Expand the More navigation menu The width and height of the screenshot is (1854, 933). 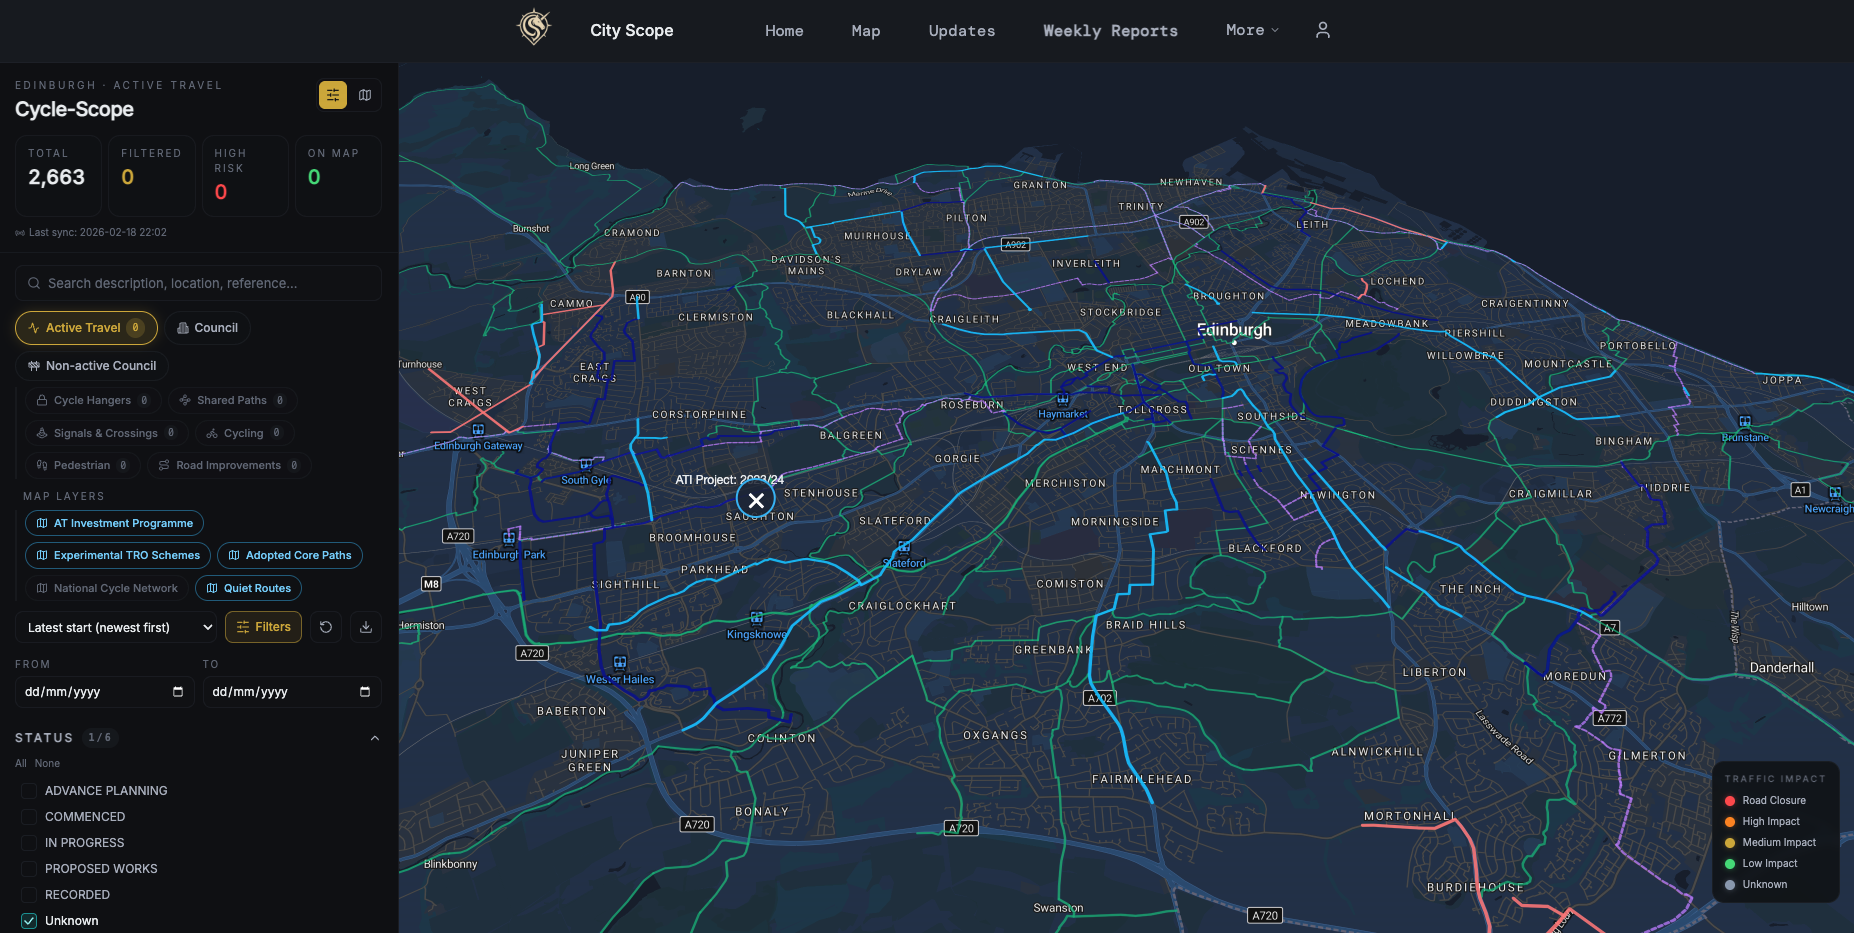(x=1251, y=30)
